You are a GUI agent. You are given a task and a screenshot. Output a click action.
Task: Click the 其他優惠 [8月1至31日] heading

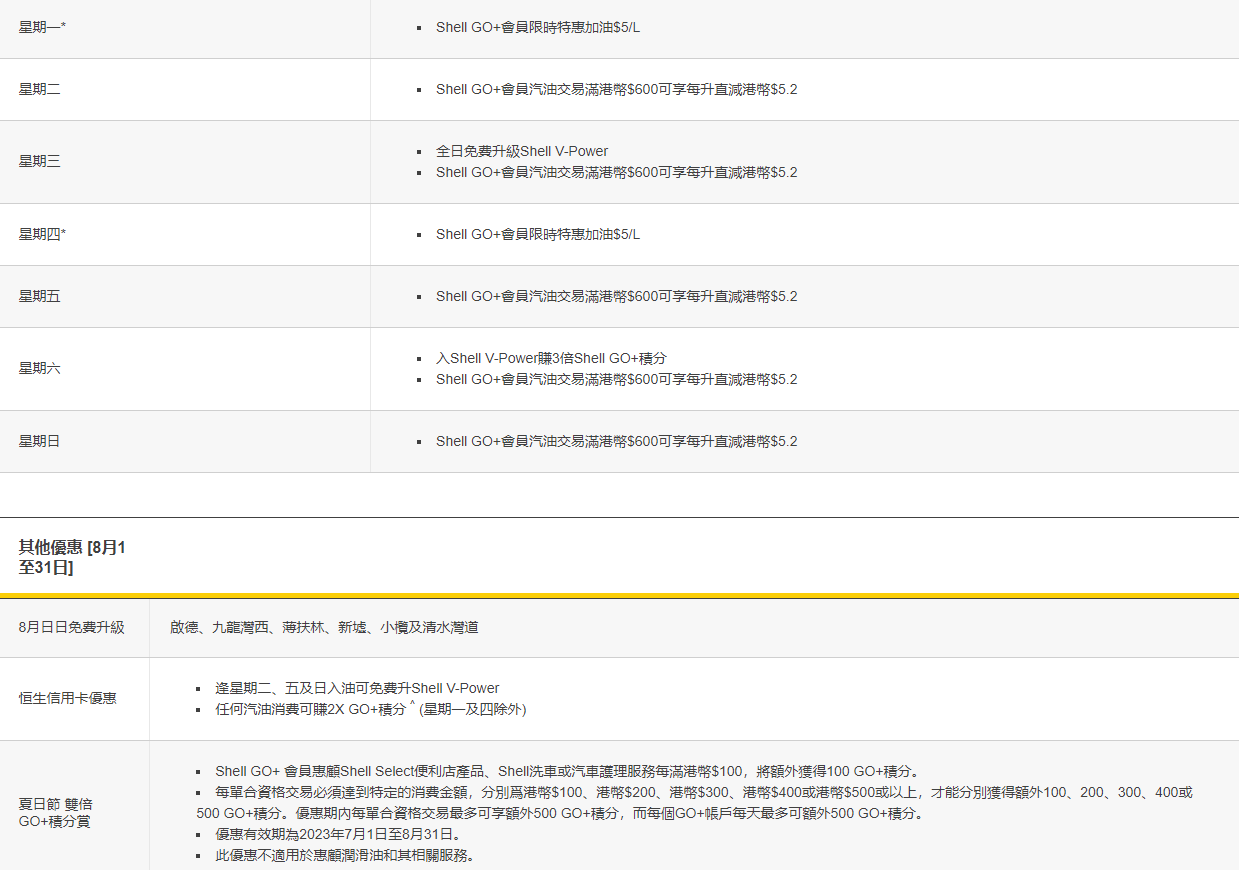point(72,557)
